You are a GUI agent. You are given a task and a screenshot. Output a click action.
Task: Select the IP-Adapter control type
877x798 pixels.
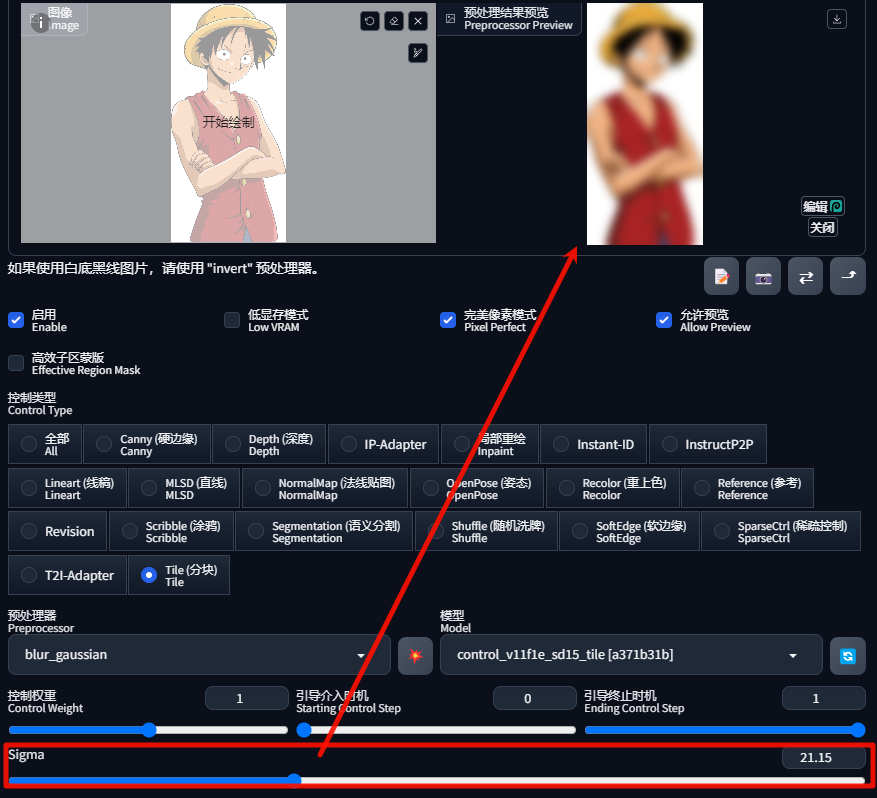(x=384, y=445)
